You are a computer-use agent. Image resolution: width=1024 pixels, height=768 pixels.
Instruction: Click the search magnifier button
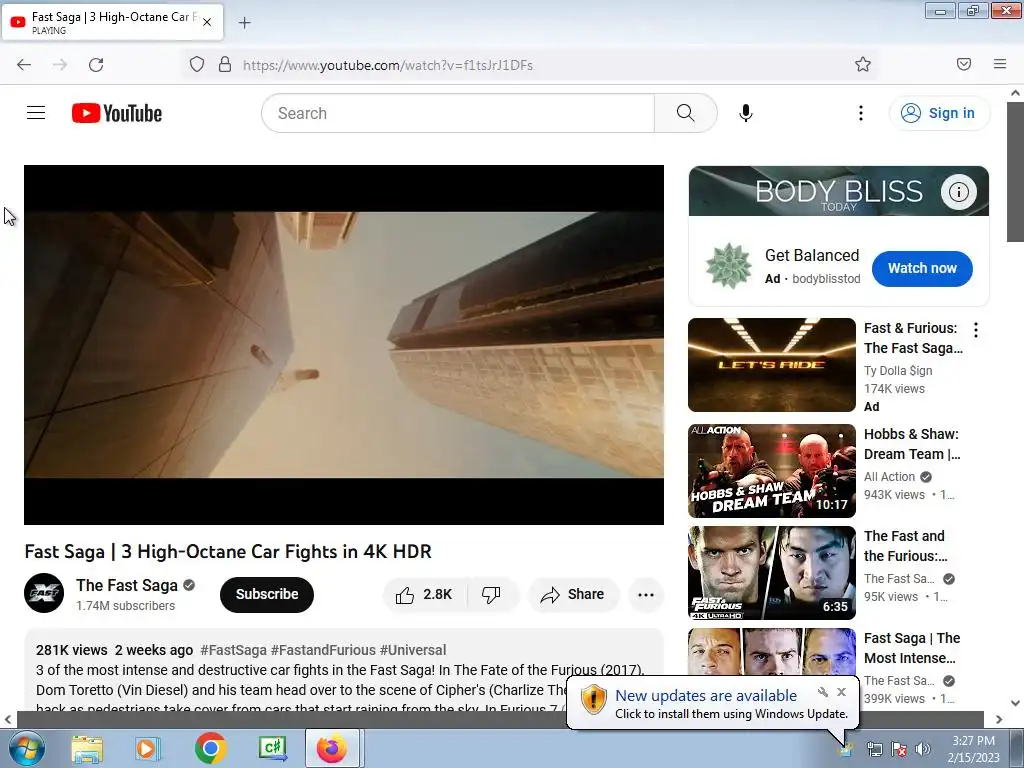[685, 113]
